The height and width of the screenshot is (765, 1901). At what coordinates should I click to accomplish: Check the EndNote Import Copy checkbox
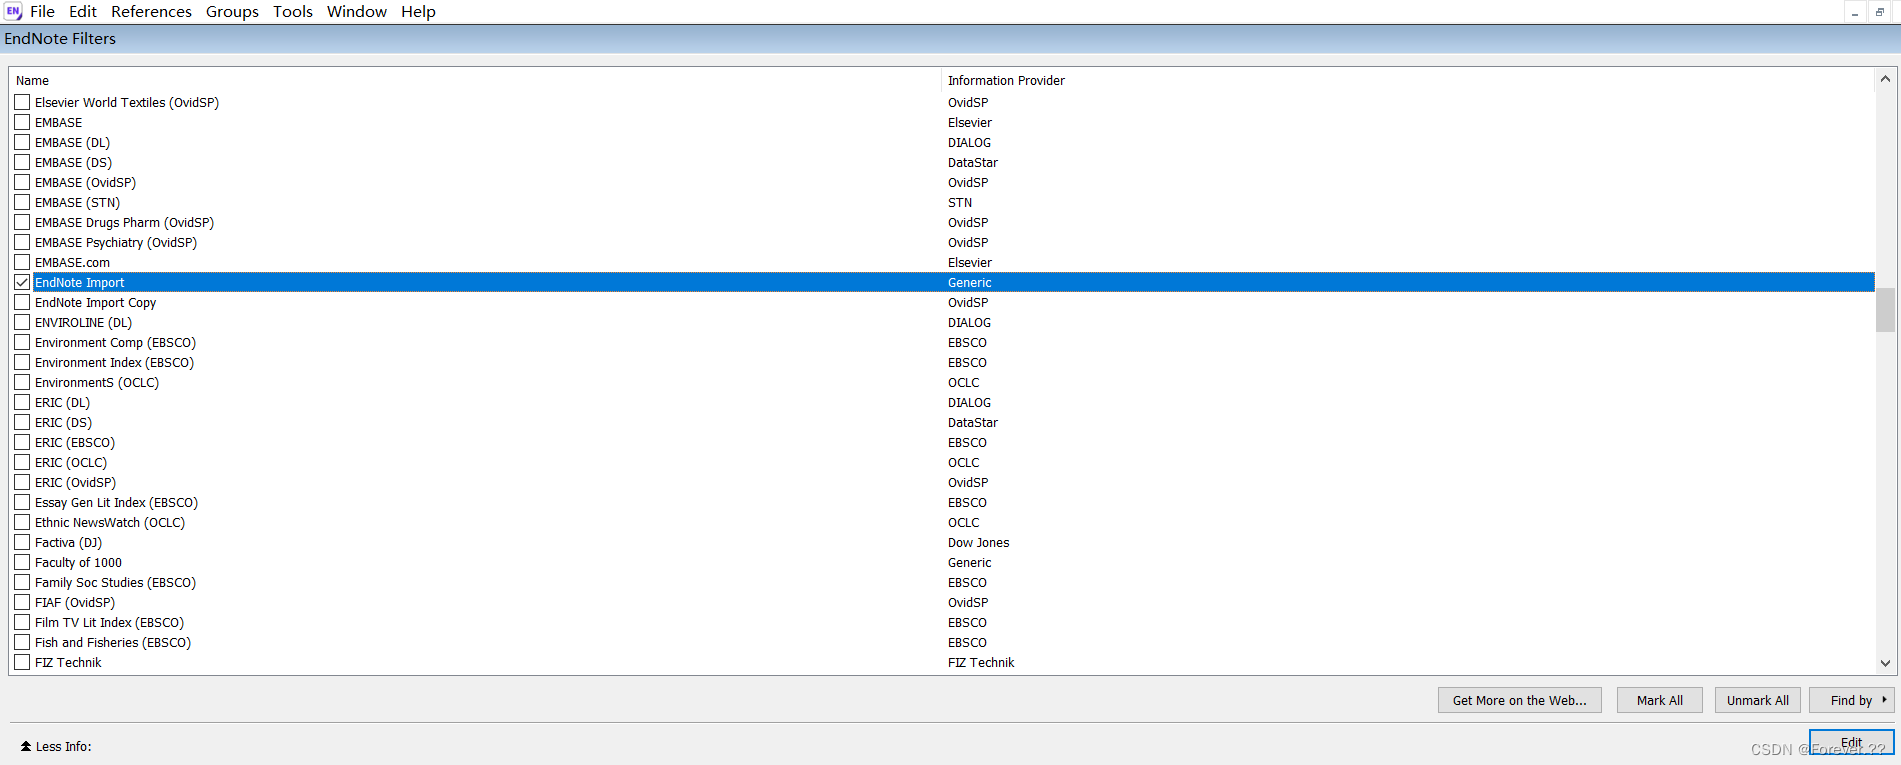pyautogui.click(x=22, y=302)
